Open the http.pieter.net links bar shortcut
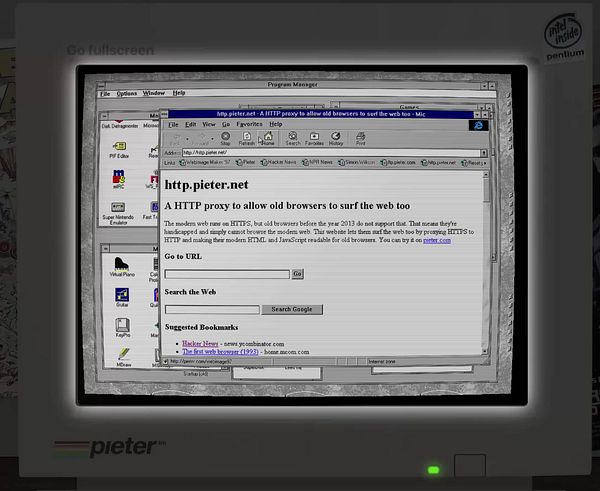This screenshot has width=600, height=491. (x=438, y=162)
